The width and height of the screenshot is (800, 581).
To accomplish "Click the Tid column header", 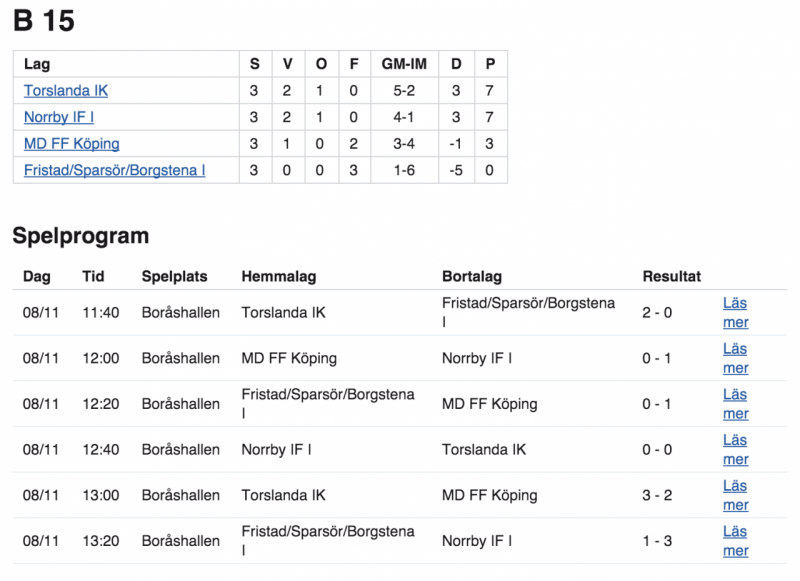I will point(93,276).
